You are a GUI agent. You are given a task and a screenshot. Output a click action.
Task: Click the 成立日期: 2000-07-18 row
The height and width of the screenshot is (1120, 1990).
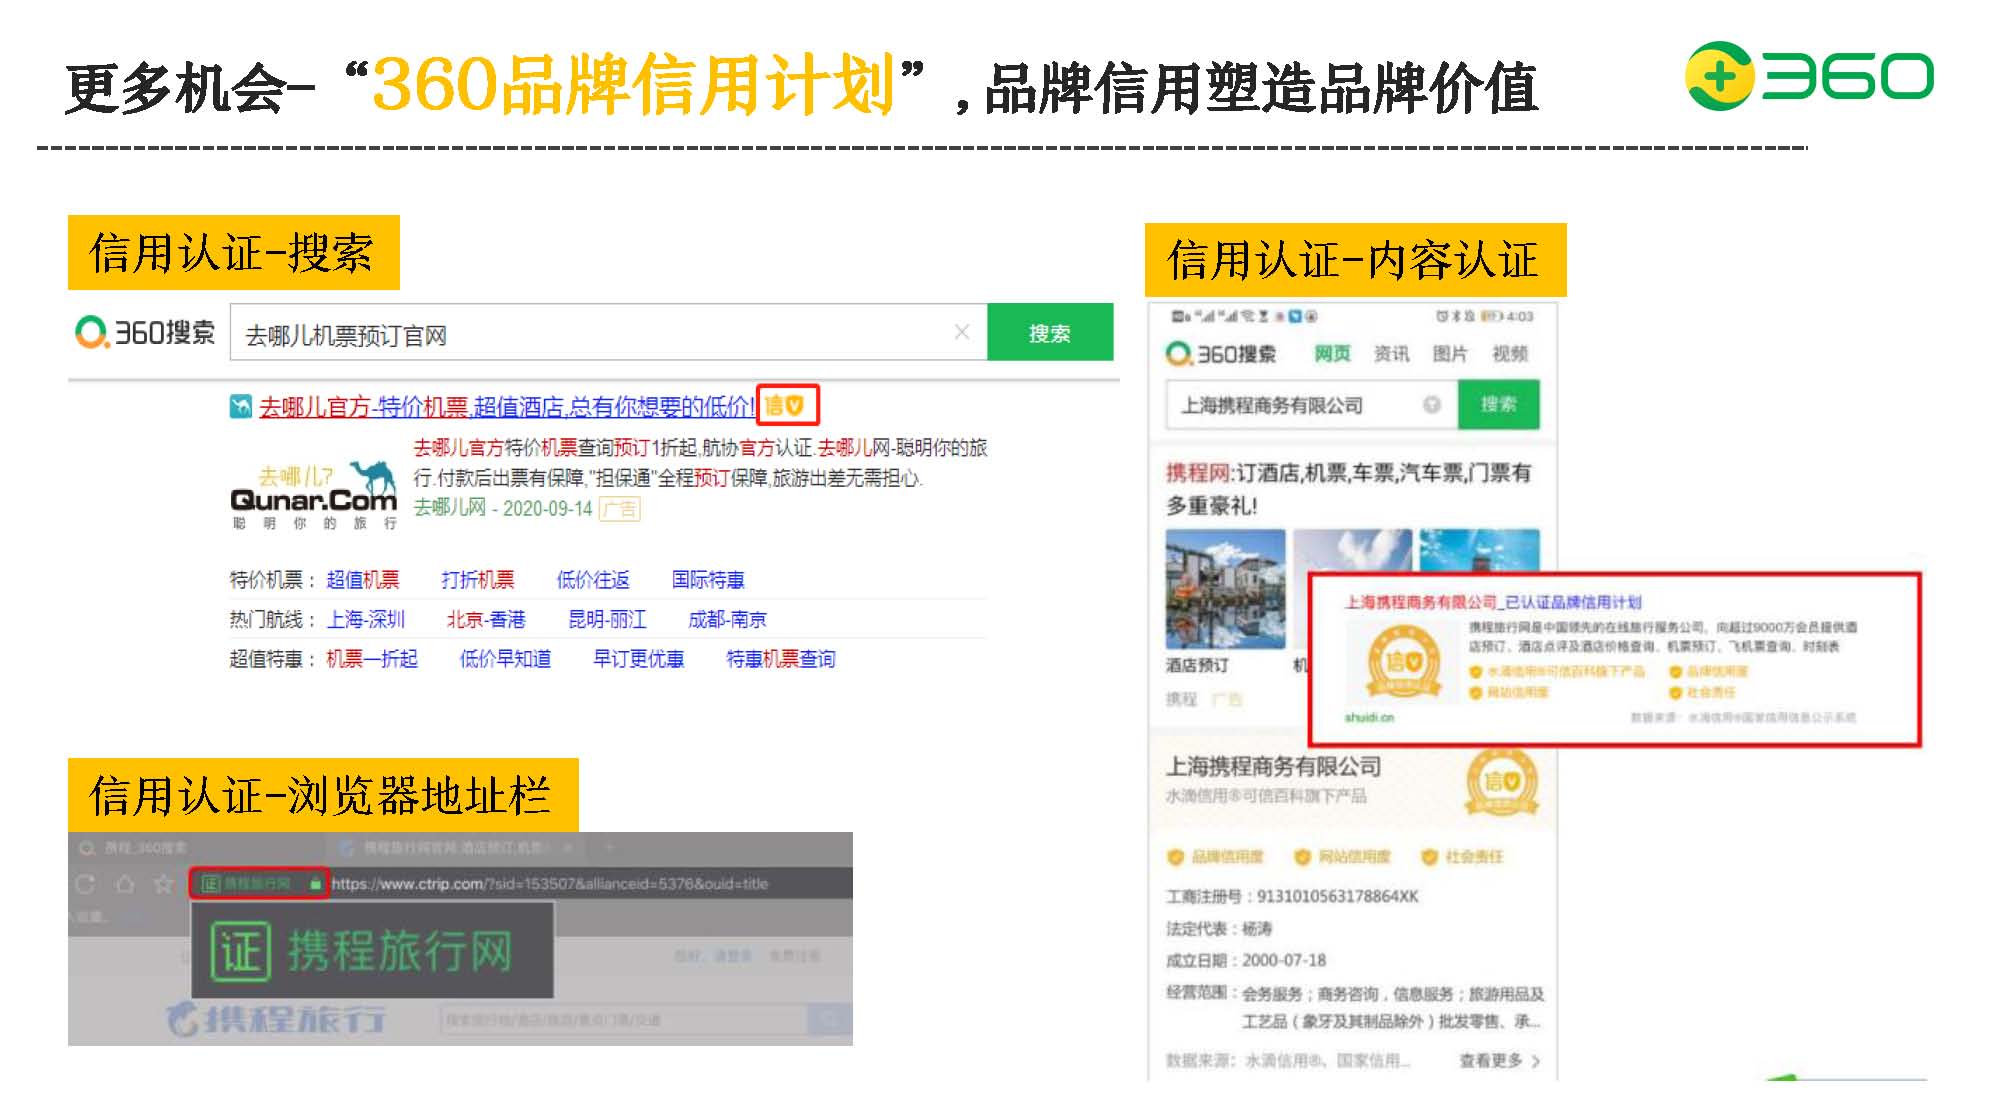click(x=1246, y=961)
